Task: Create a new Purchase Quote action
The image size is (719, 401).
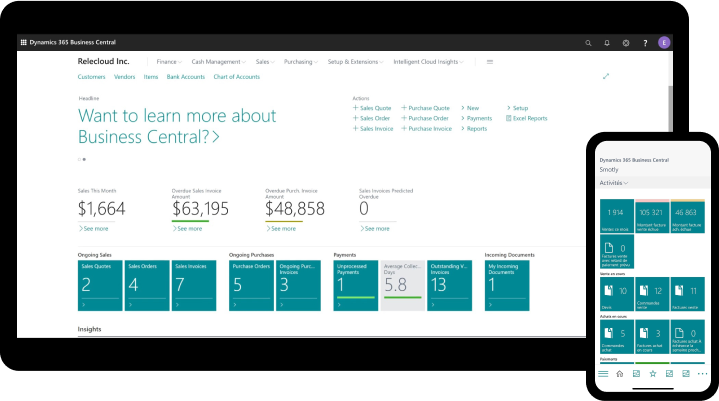Action: point(426,108)
